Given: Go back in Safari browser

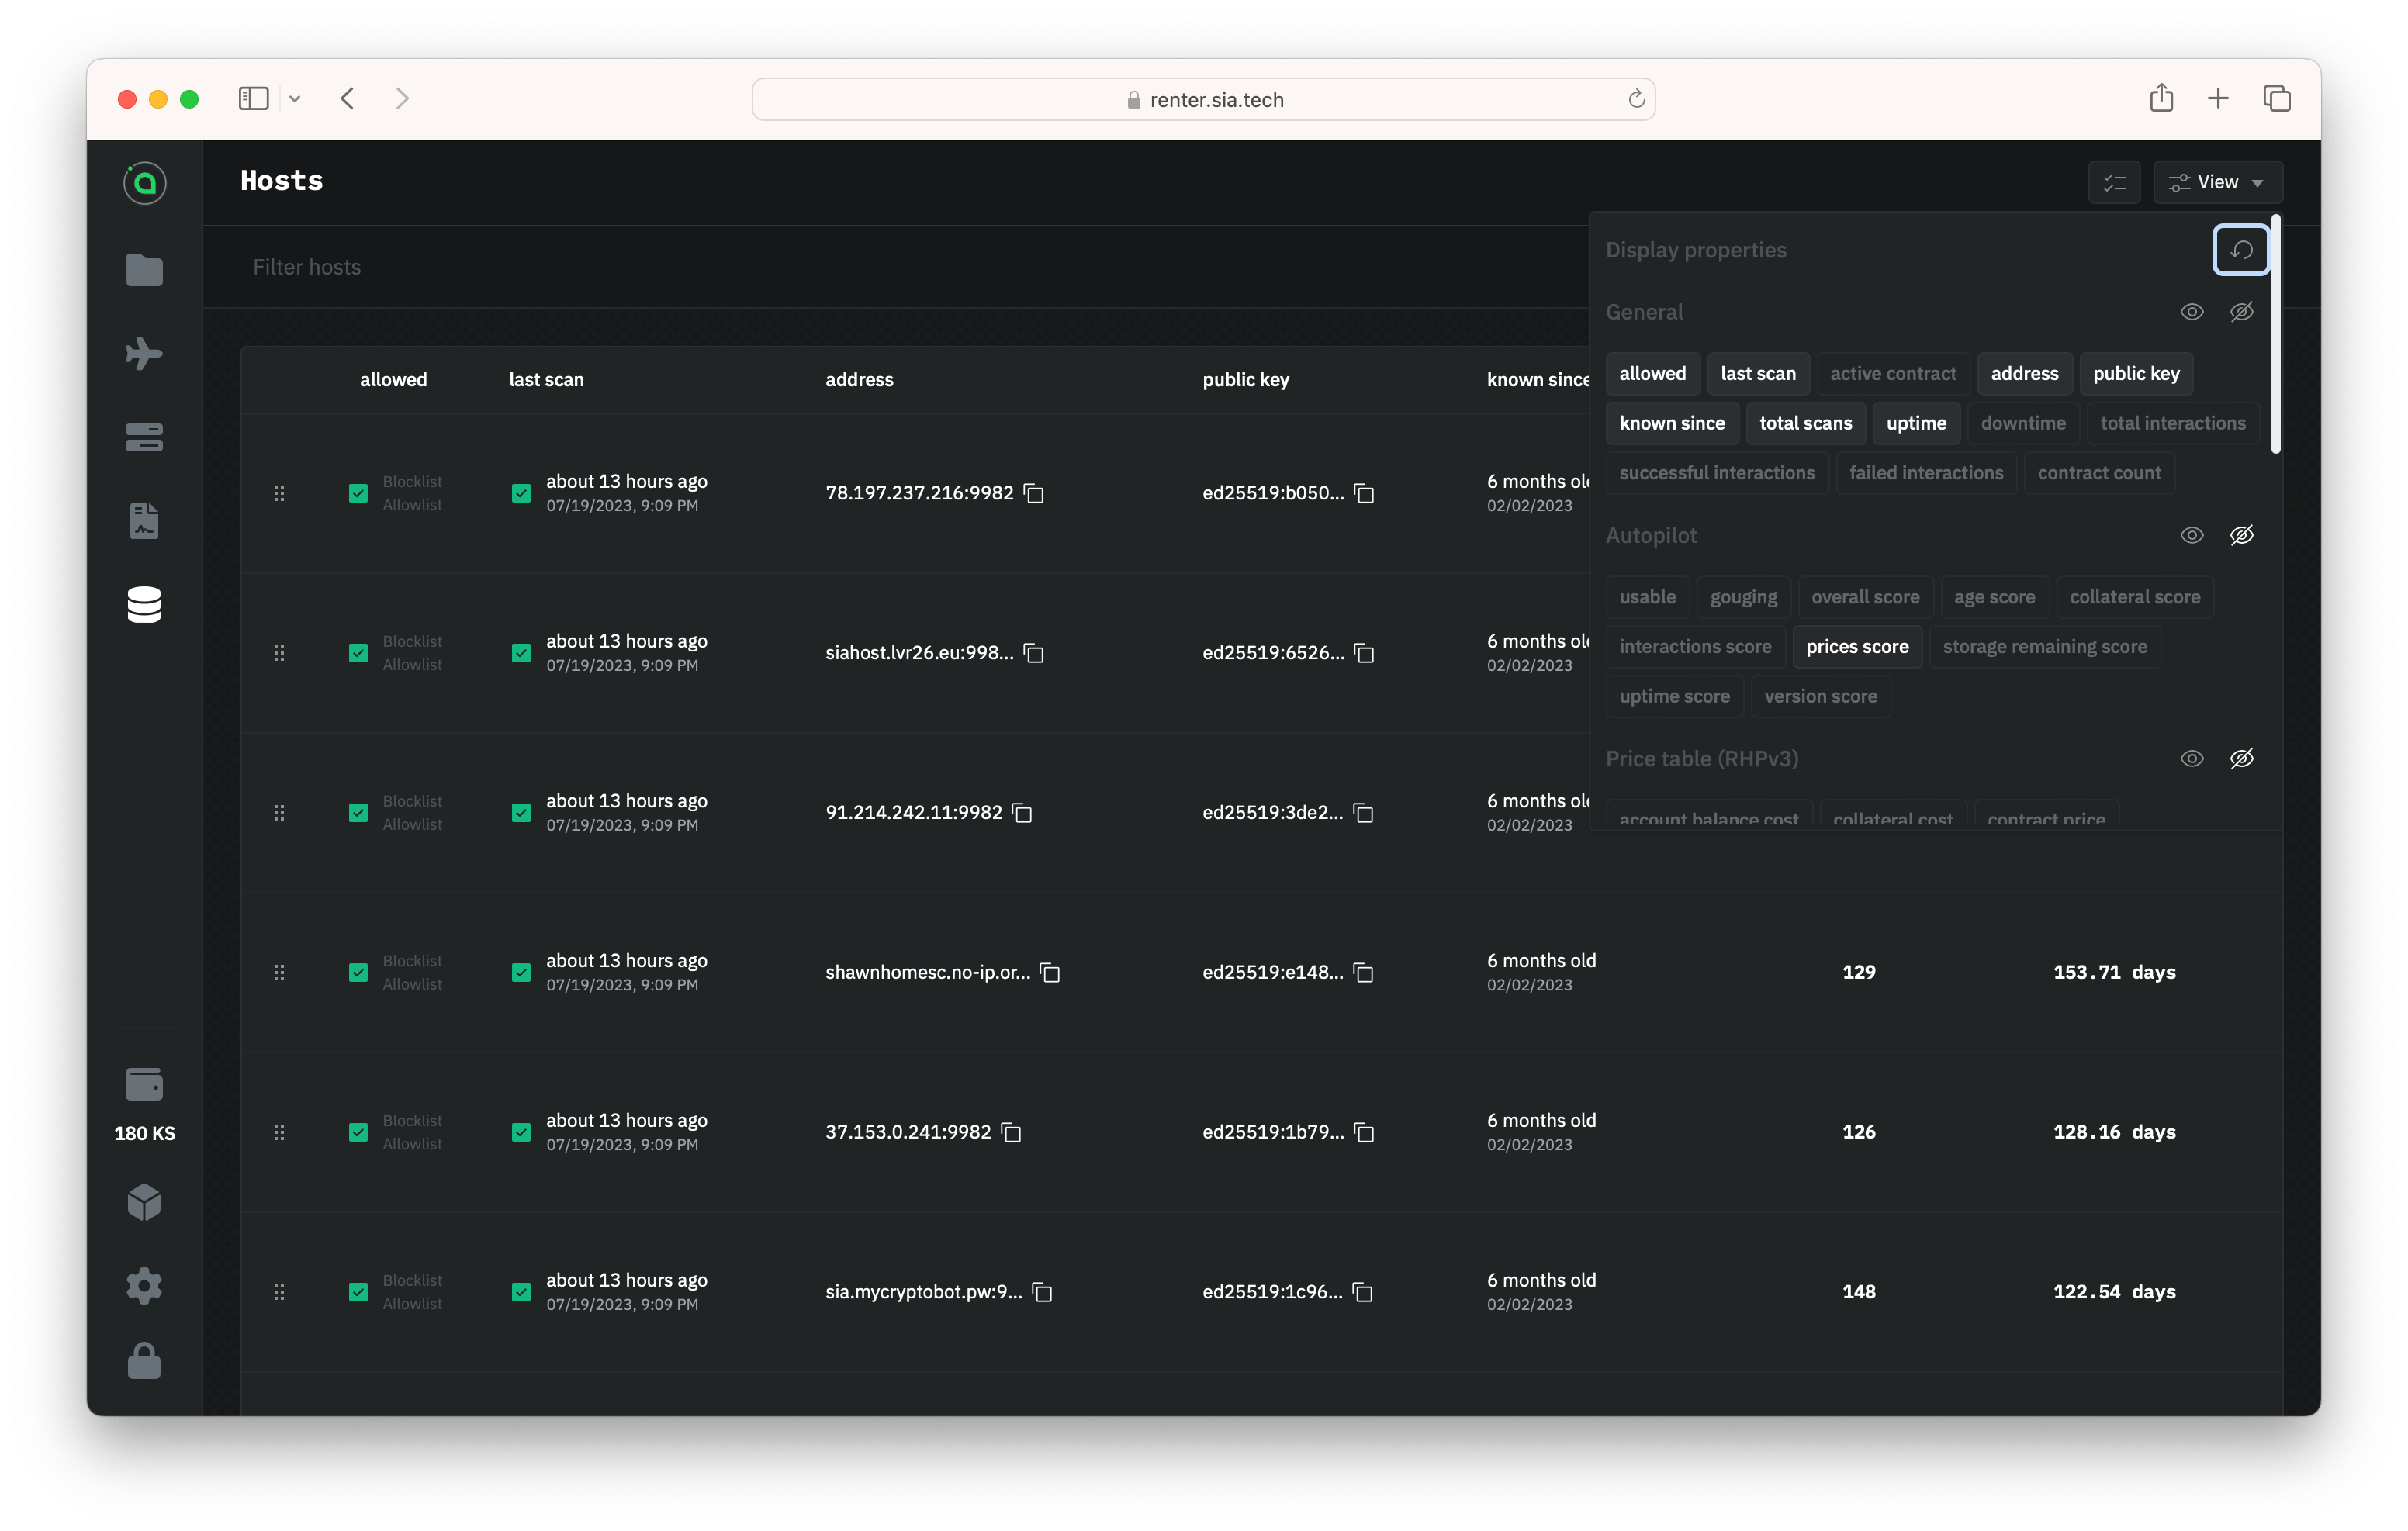Looking at the screenshot, I should tap(348, 99).
